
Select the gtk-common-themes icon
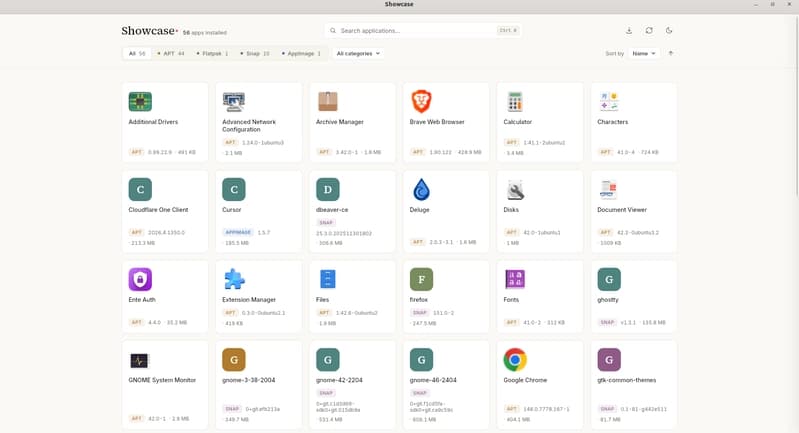click(609, 360)
